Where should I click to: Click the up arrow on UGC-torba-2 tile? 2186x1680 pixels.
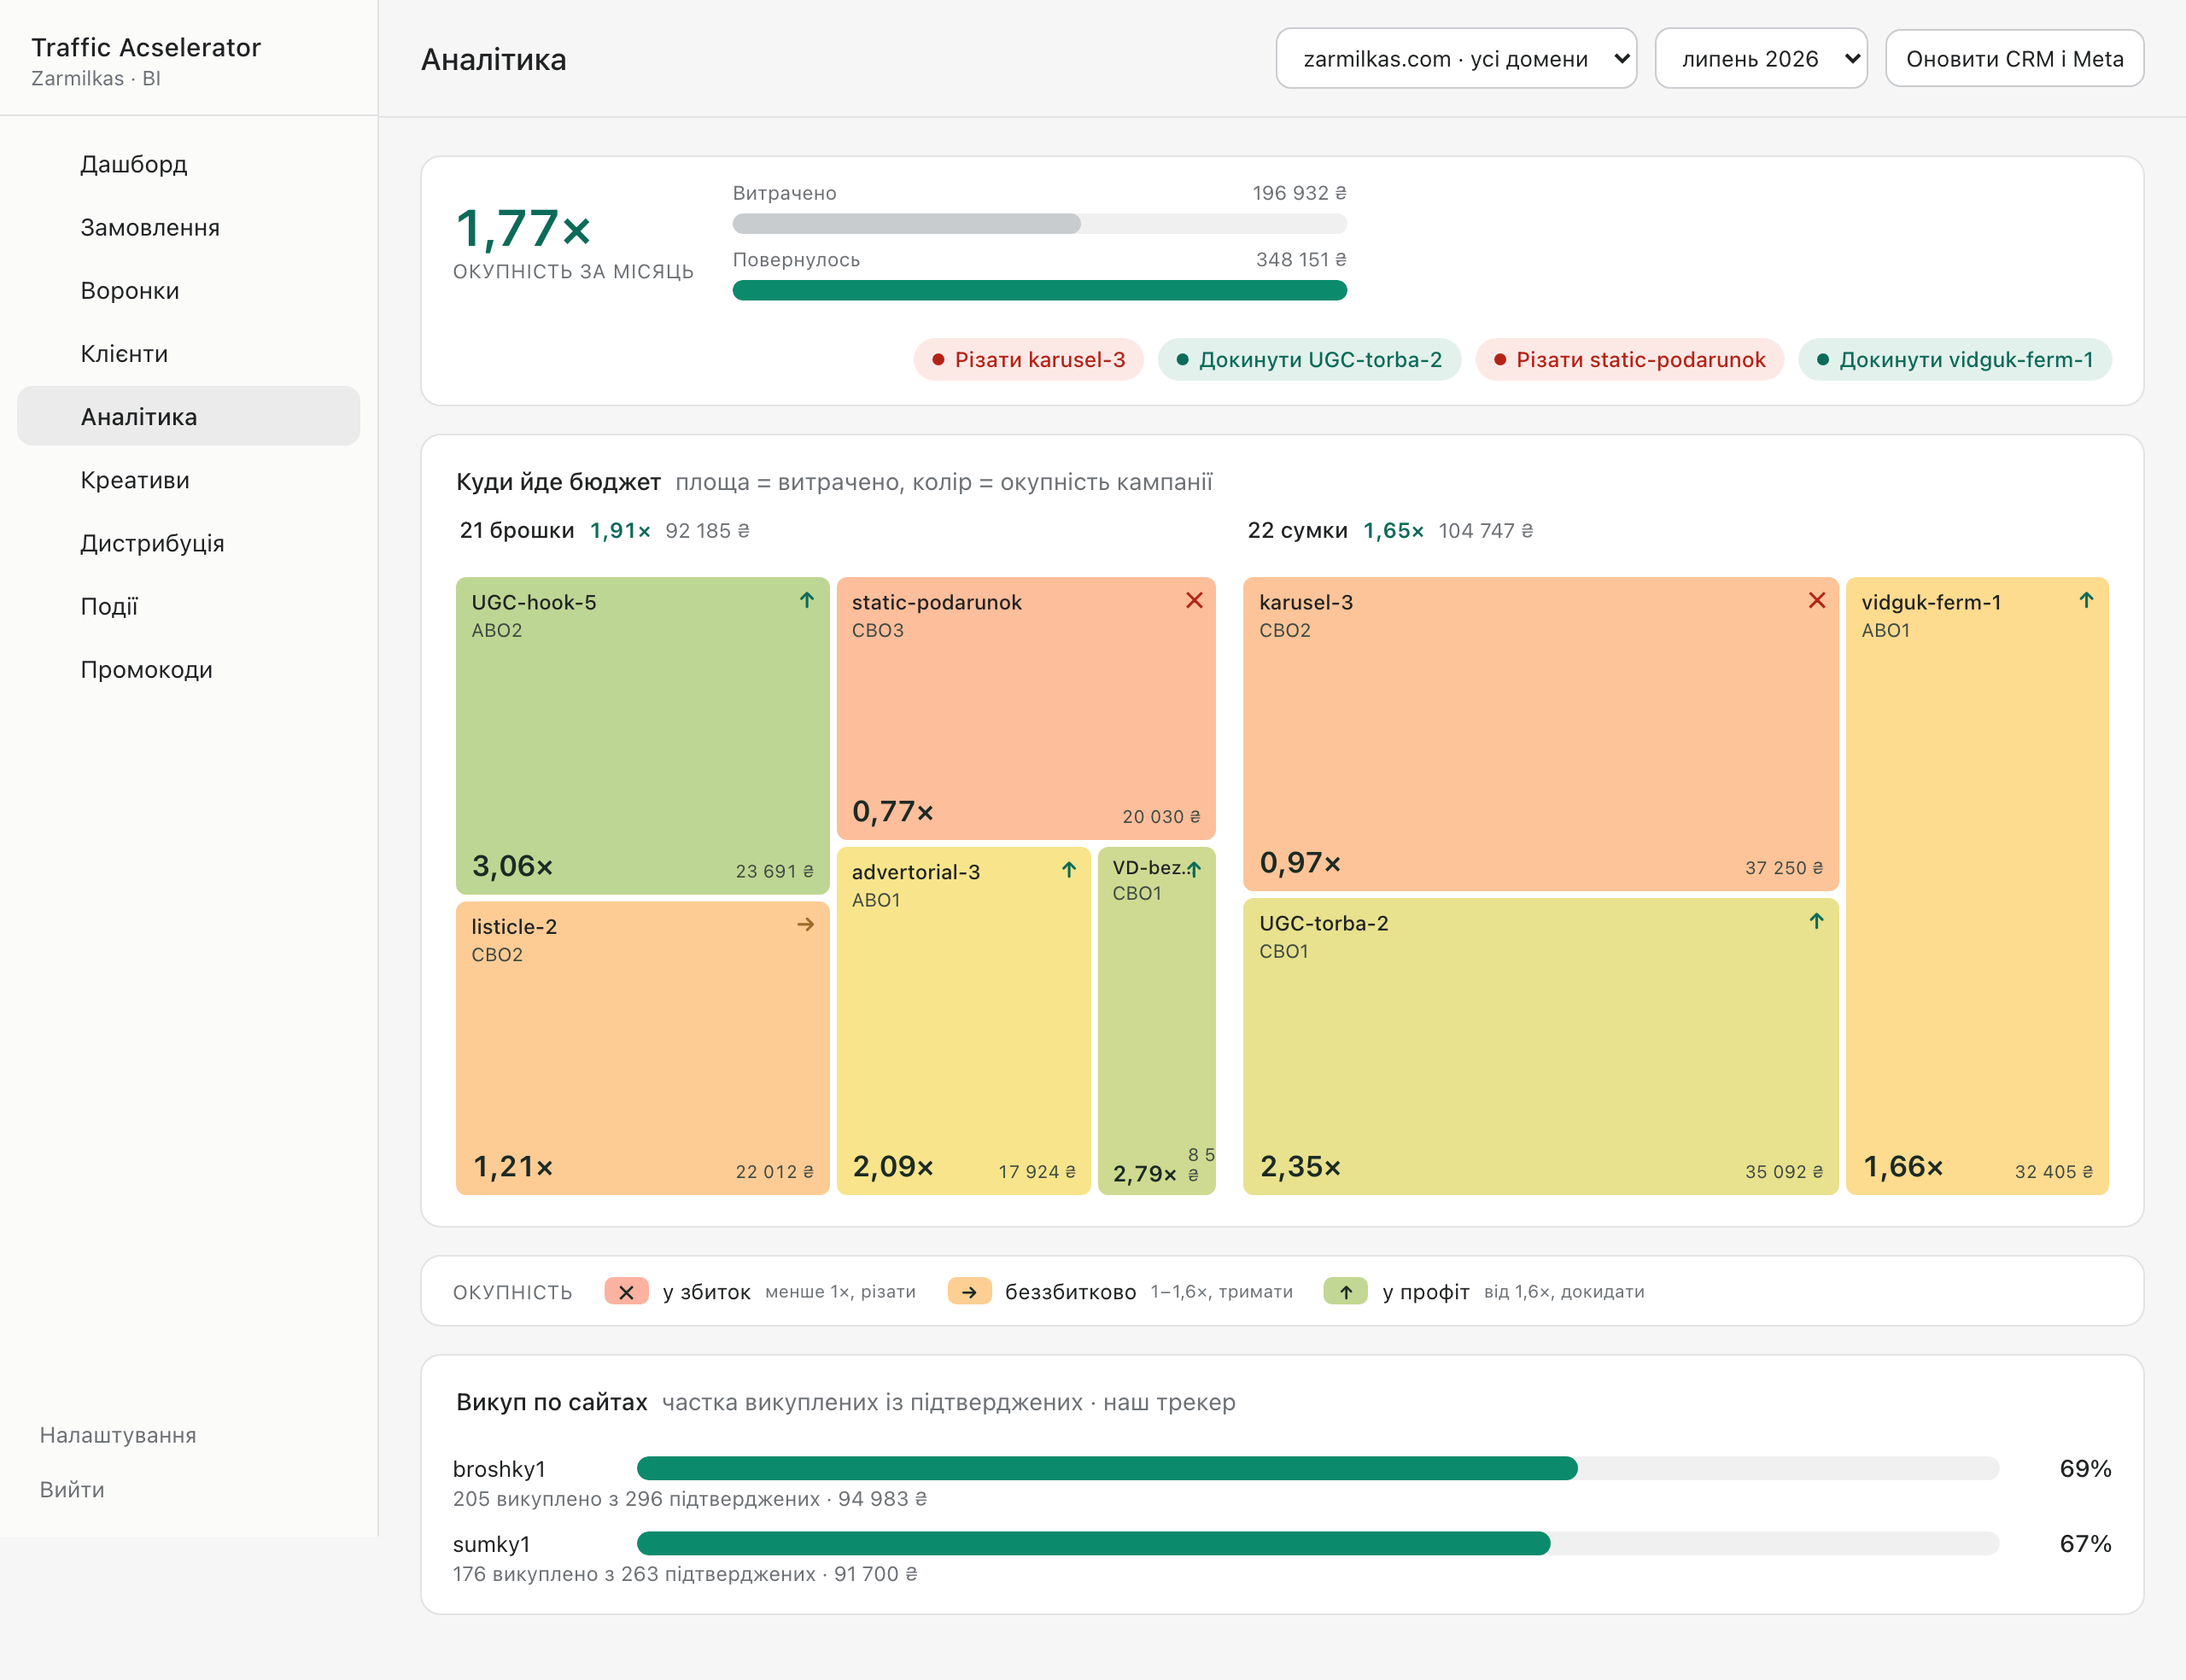click(x=1816, y=921)
